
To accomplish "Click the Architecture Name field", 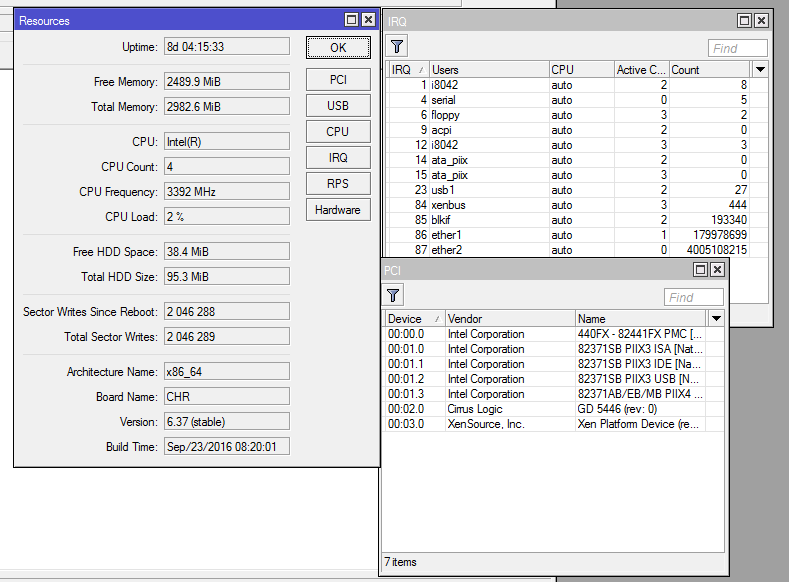I will pyautogui.click(x=227, y=372).
